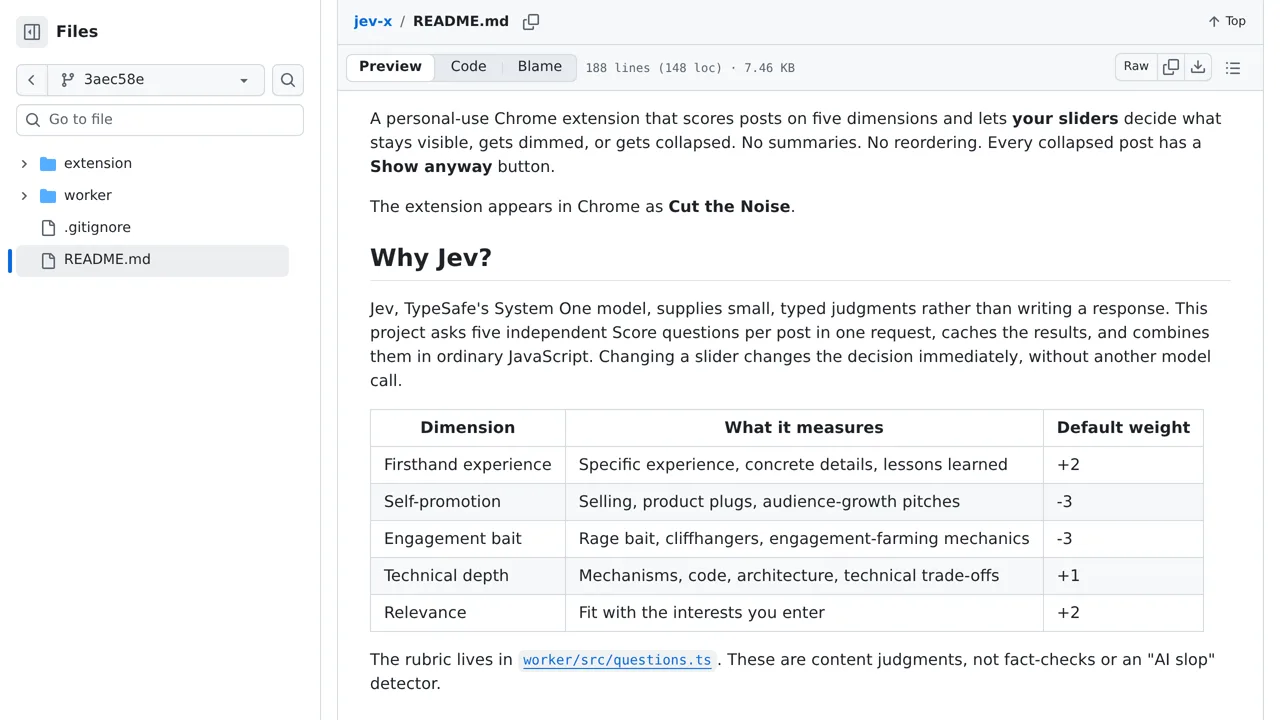
Task: Click the Dimension column header
Action: (468, 428)
